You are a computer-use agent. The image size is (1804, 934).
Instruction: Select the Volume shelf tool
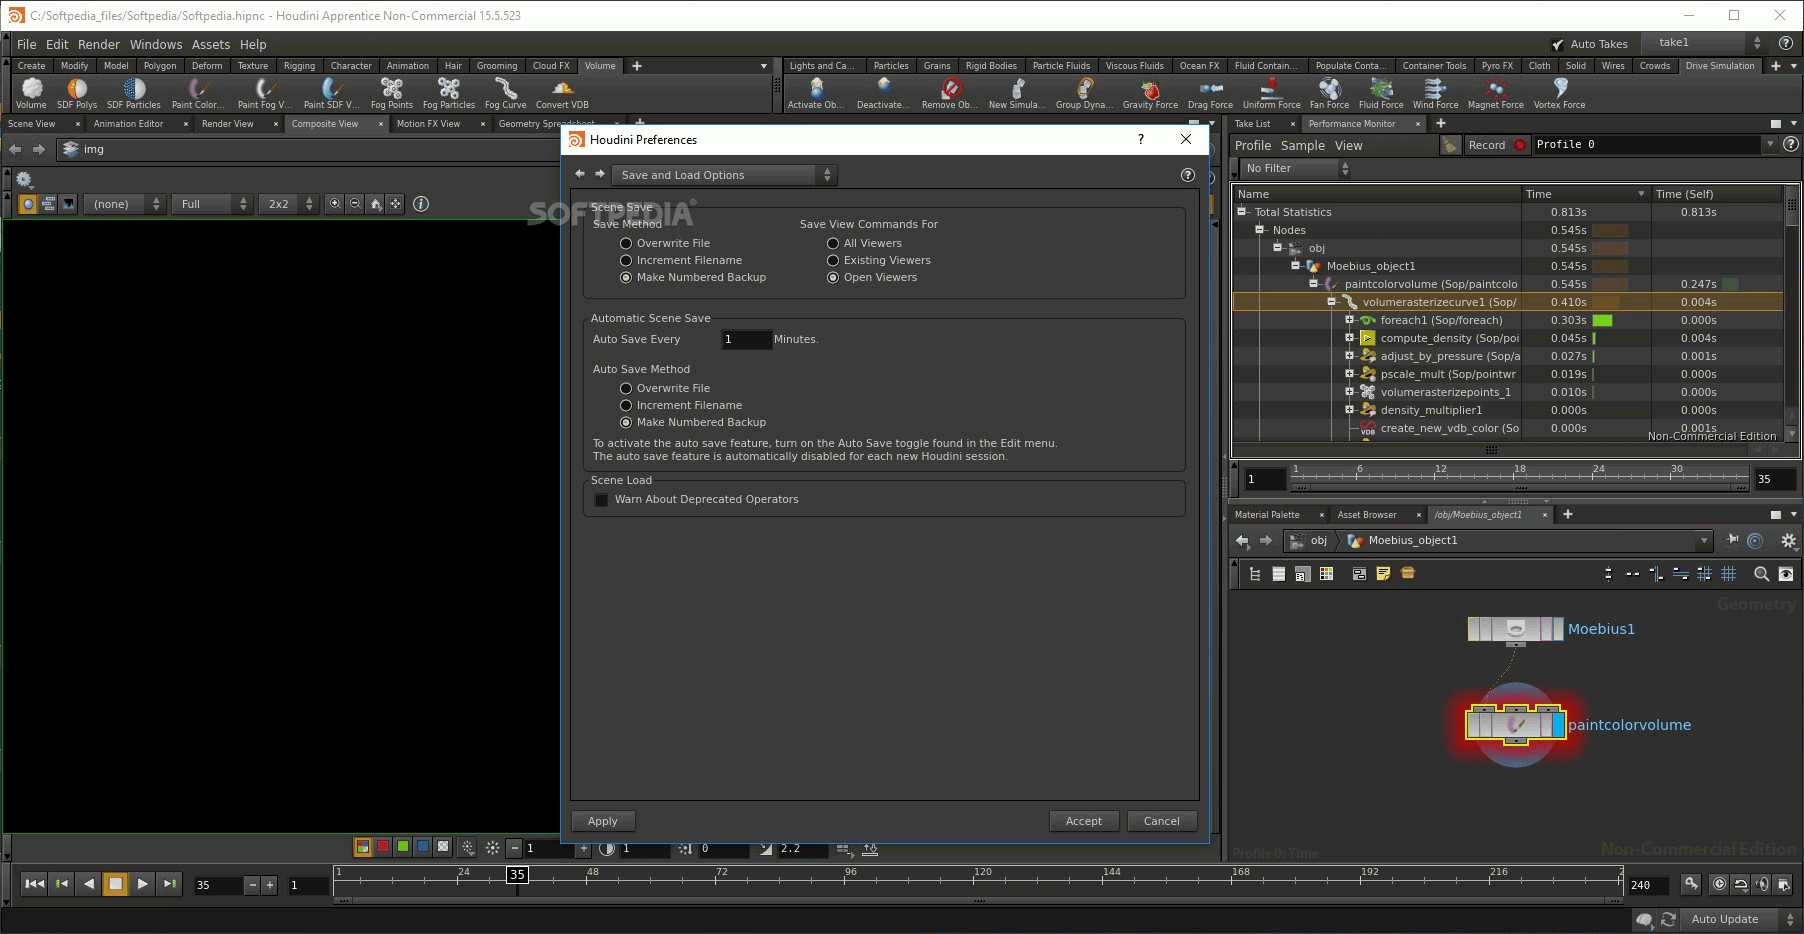[31, 93]
